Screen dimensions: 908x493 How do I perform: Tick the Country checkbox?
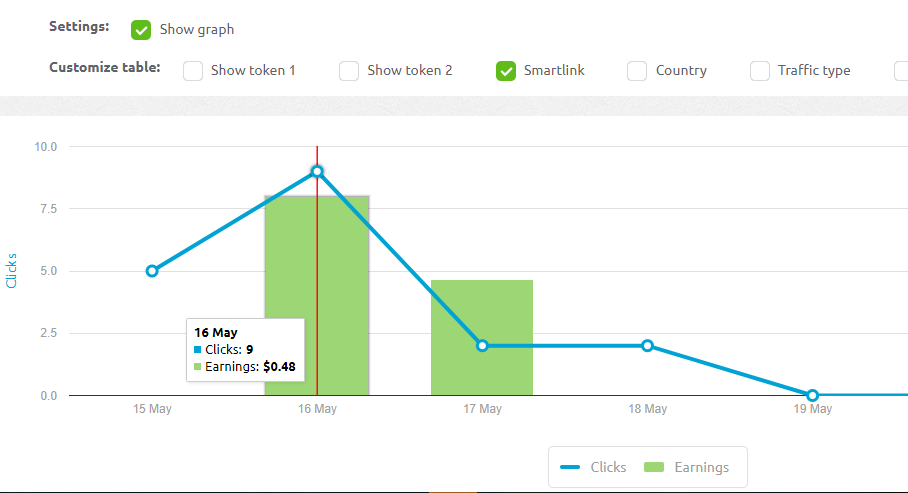(637, 70)
